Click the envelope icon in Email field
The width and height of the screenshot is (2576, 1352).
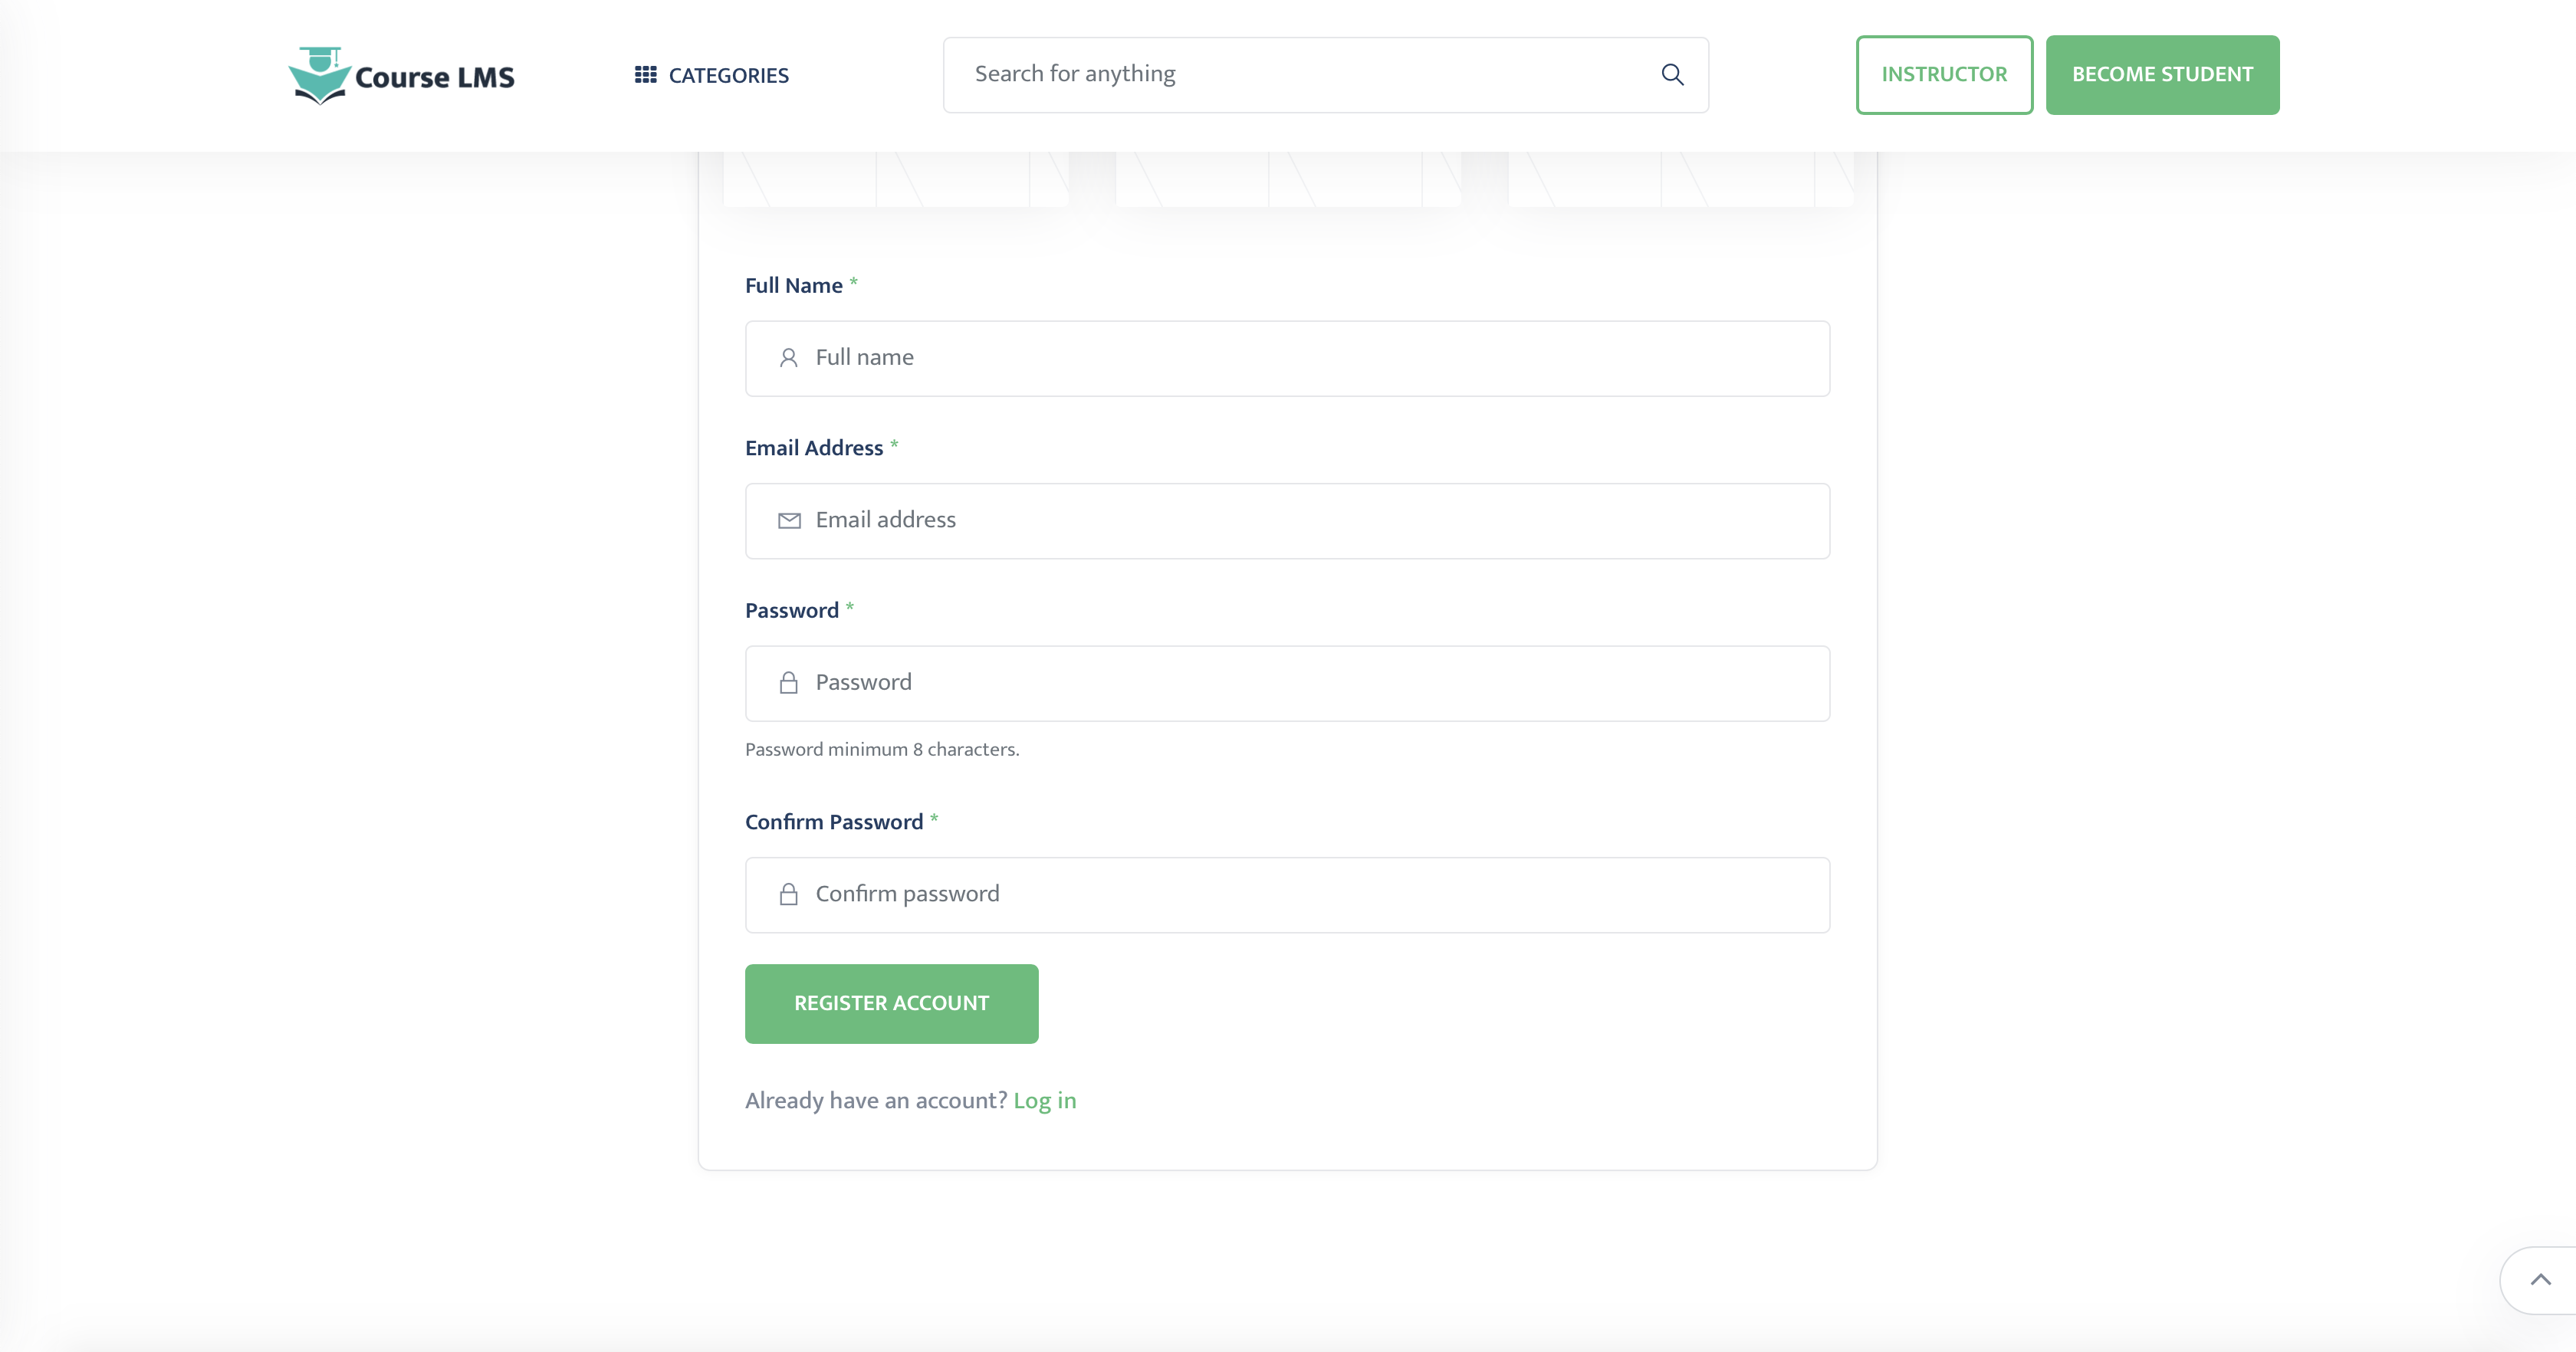click(789, 520)
